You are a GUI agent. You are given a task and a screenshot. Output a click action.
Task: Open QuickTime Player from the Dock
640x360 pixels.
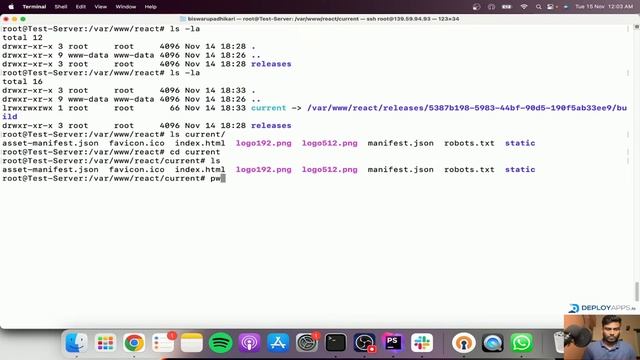pos(493,343)
